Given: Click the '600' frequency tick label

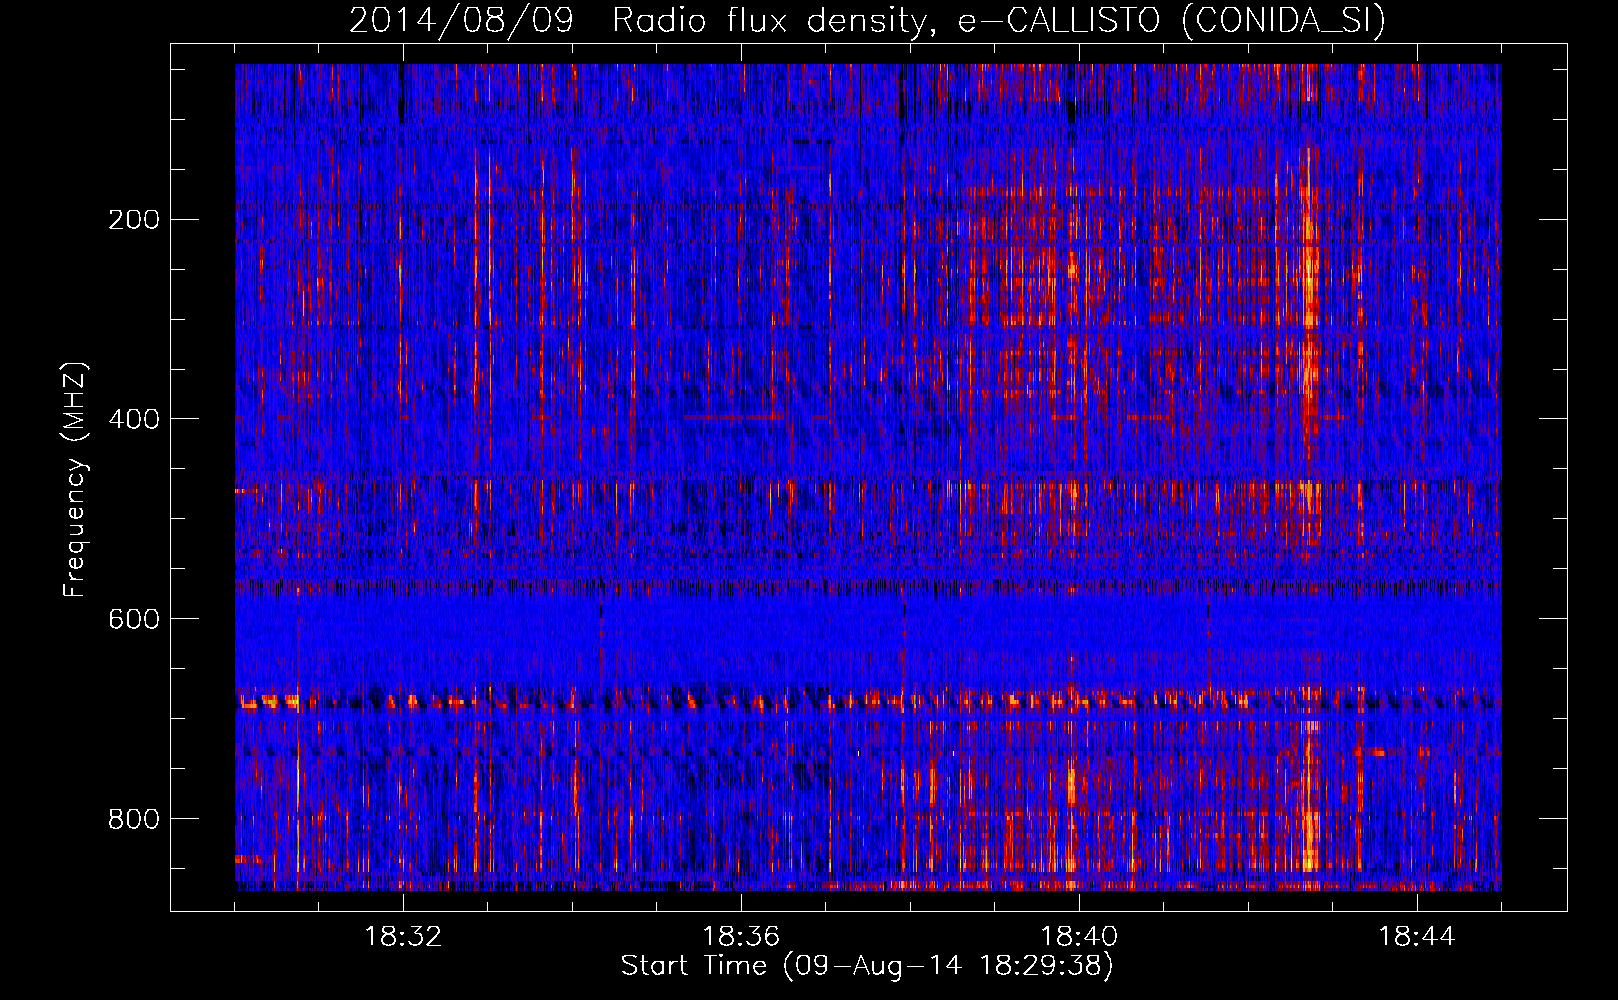Looking at the screenshot, I should [134, 619].
